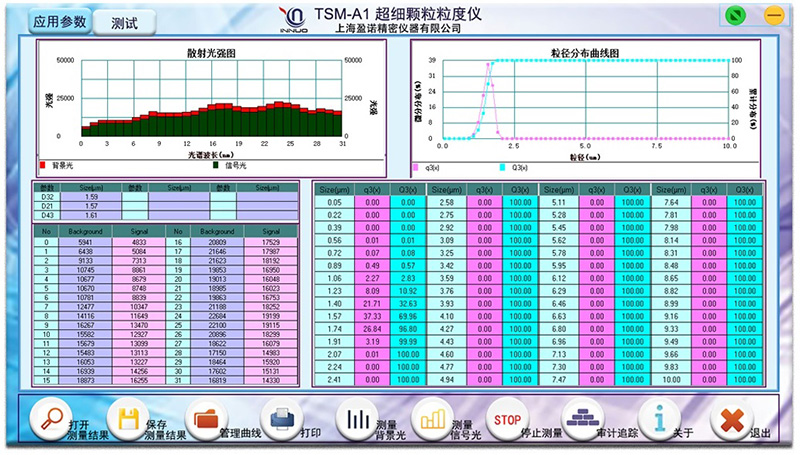Open the About (关于) info icon
The height and width of the screenshot is (455, 800).
[x=654, y=420]
